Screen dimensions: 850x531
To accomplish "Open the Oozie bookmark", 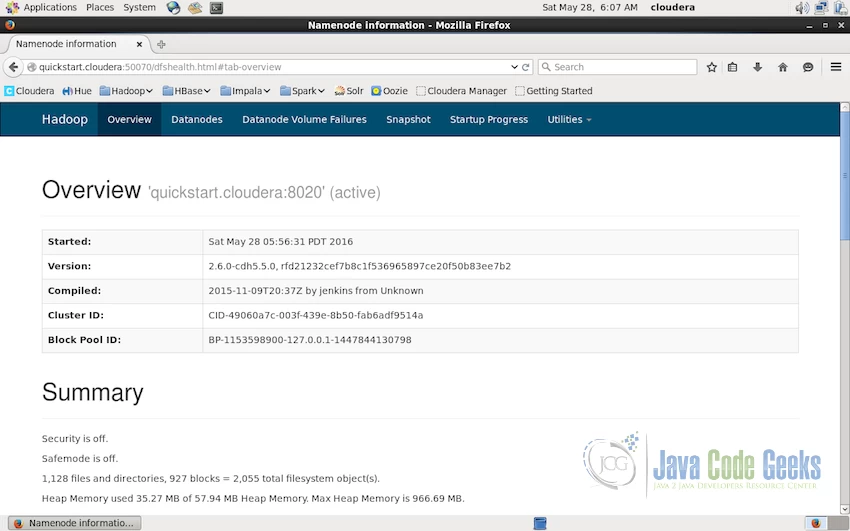I will coord(389,91).
